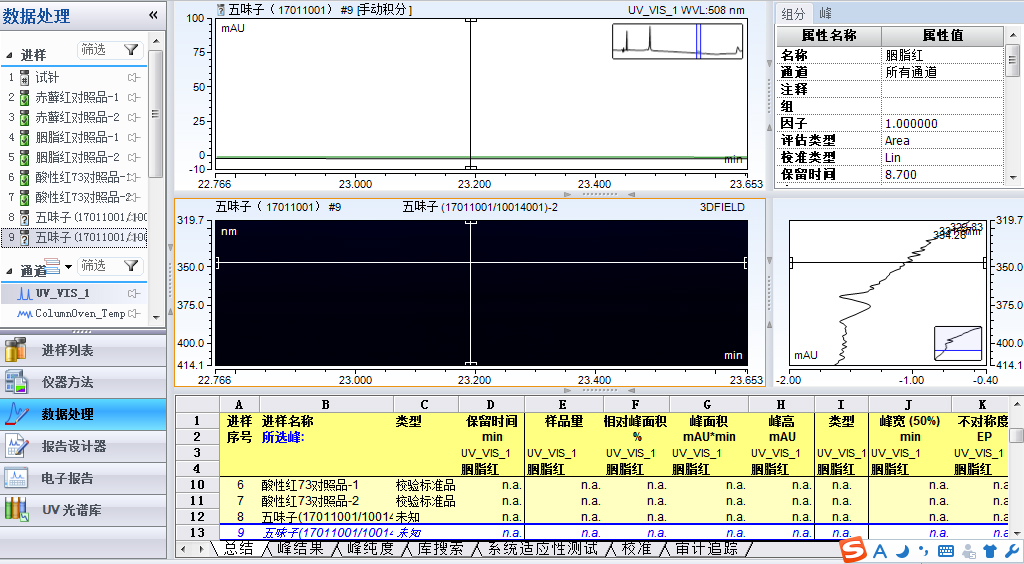Open the UV 光谱库 category

coord(83,510)
